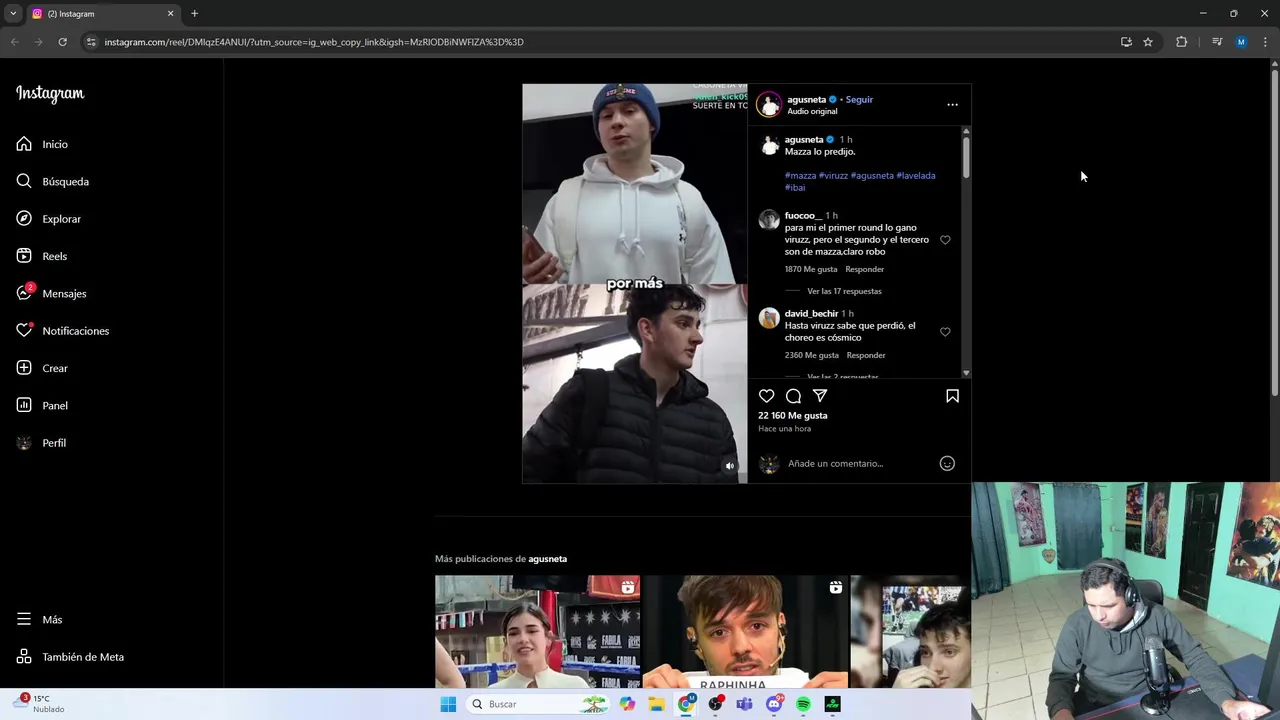Click the address bar URL
The height and width of the screenshot is (720, 1280).
(314, 42)
